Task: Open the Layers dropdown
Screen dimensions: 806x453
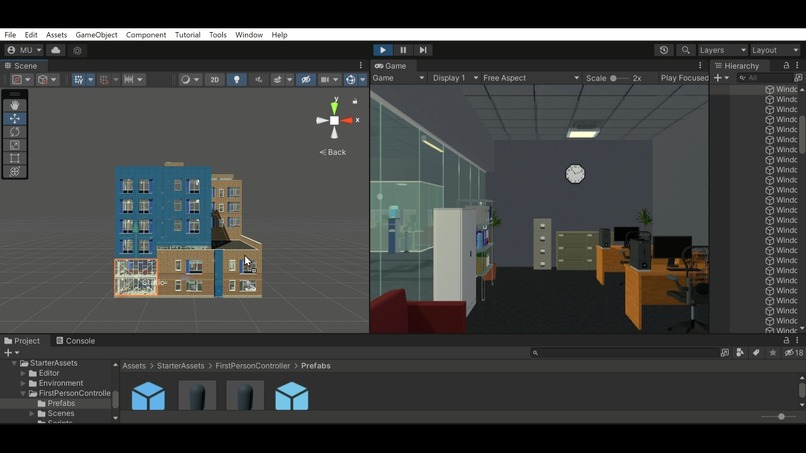Action: pyautogui.click(x=722, y=50)
